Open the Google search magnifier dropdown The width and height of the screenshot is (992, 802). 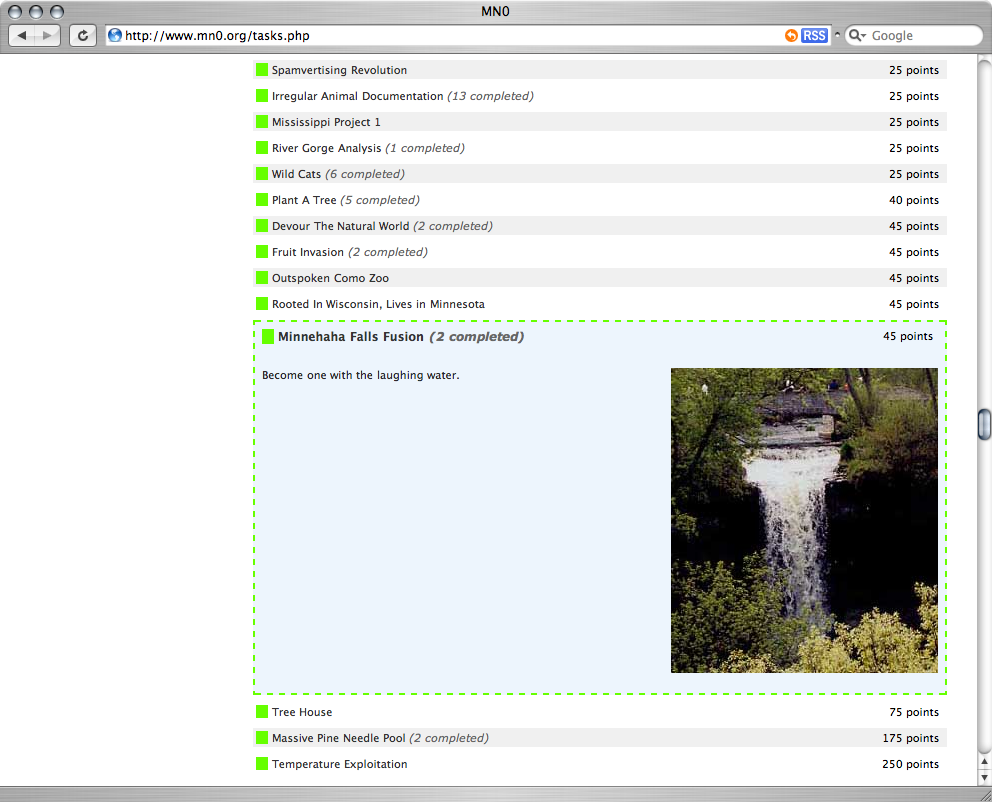[x=857, y=36]
